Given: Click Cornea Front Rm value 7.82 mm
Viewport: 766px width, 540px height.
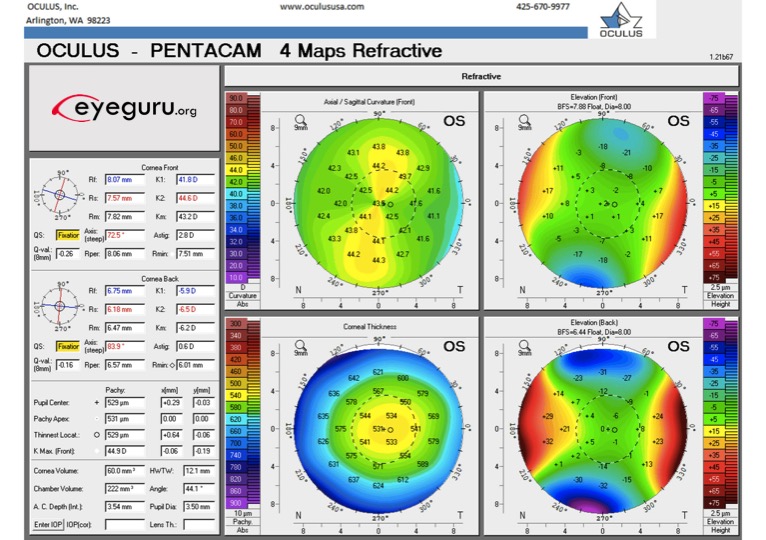Looking at the screenshot, I should tap(125, 216).
